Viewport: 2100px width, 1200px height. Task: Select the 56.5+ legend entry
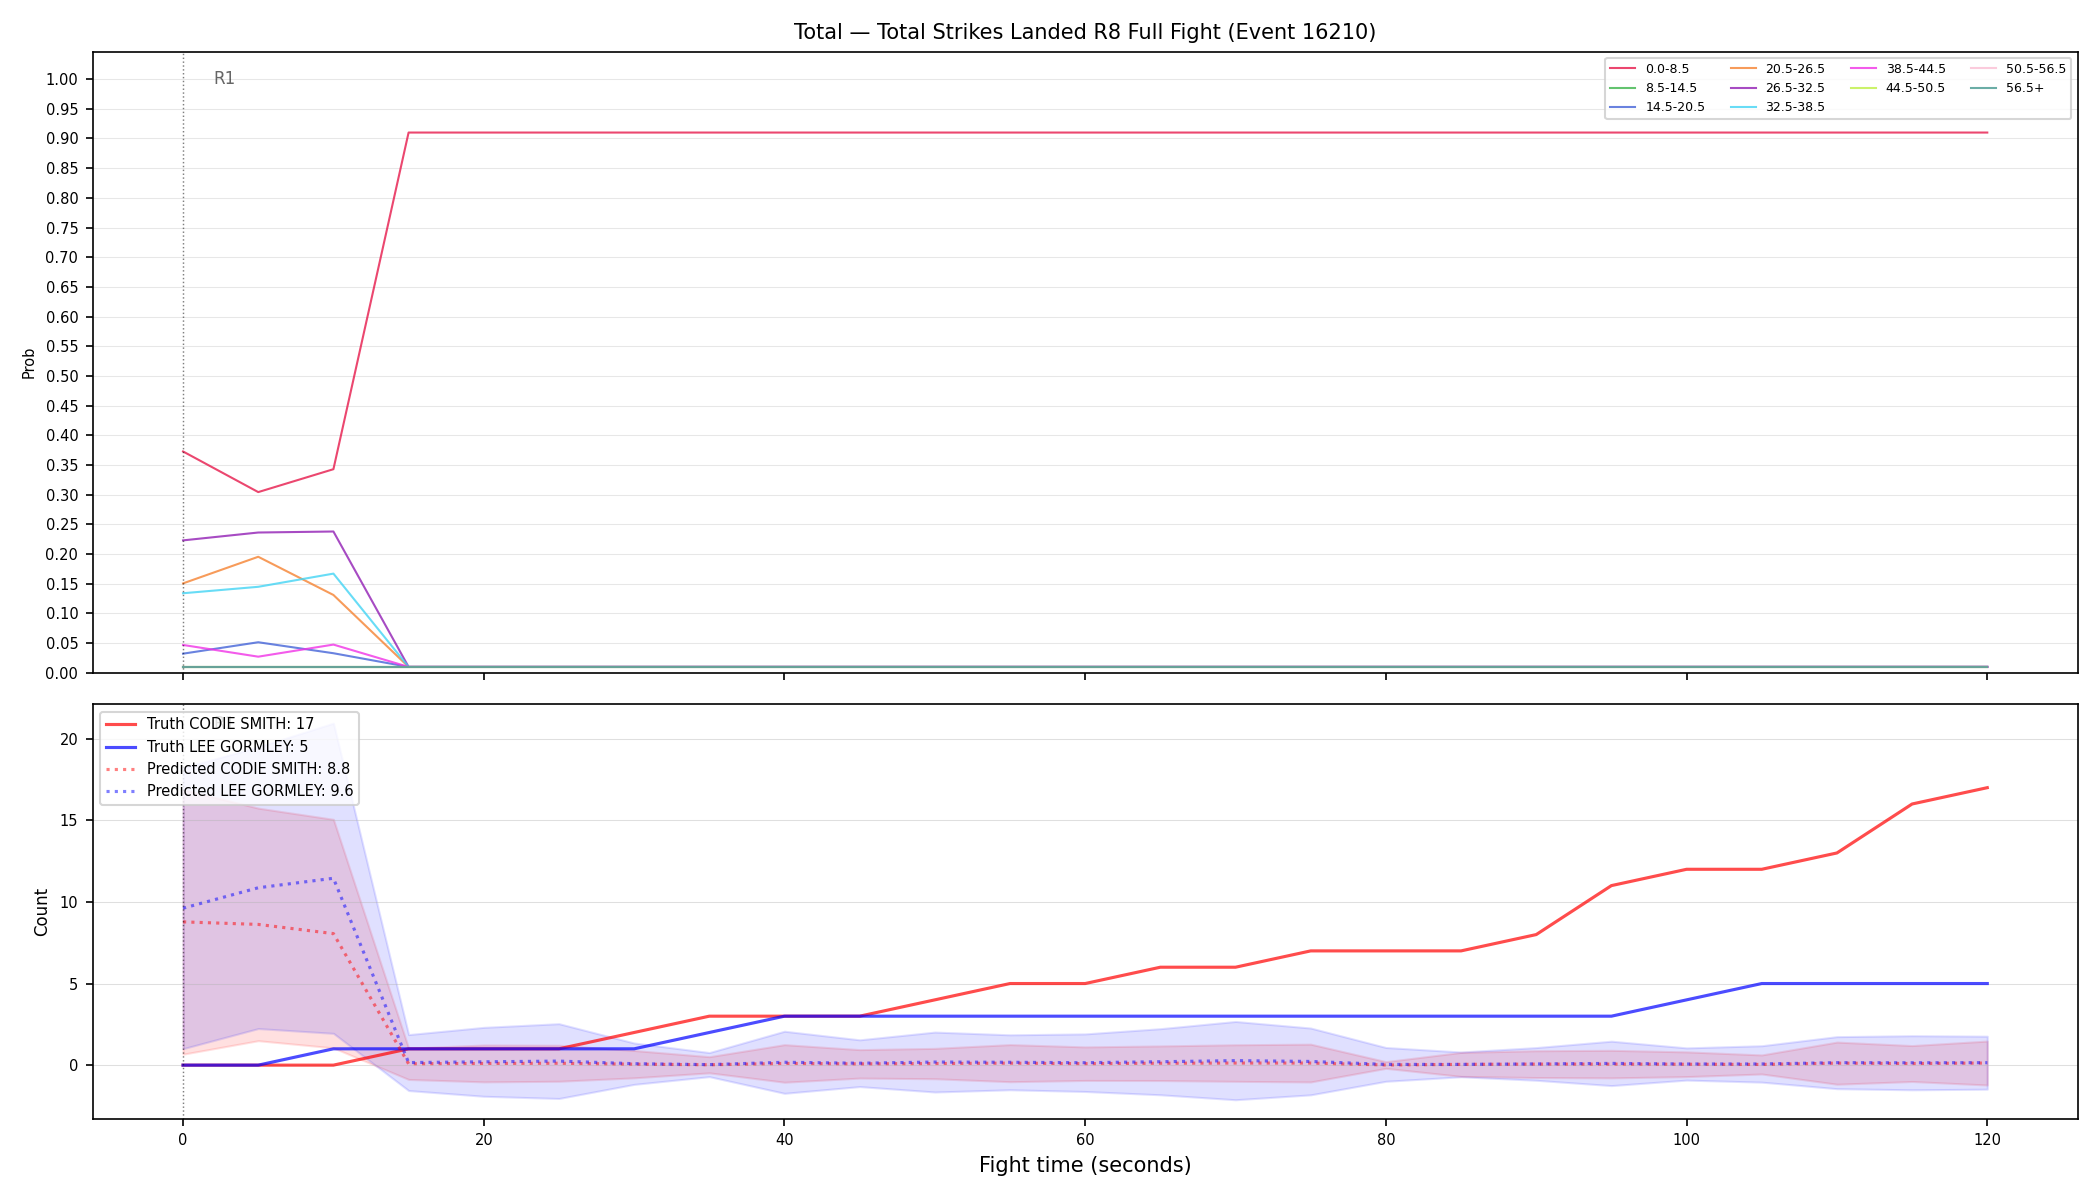pyautogui.click(x=2008, y=88)
